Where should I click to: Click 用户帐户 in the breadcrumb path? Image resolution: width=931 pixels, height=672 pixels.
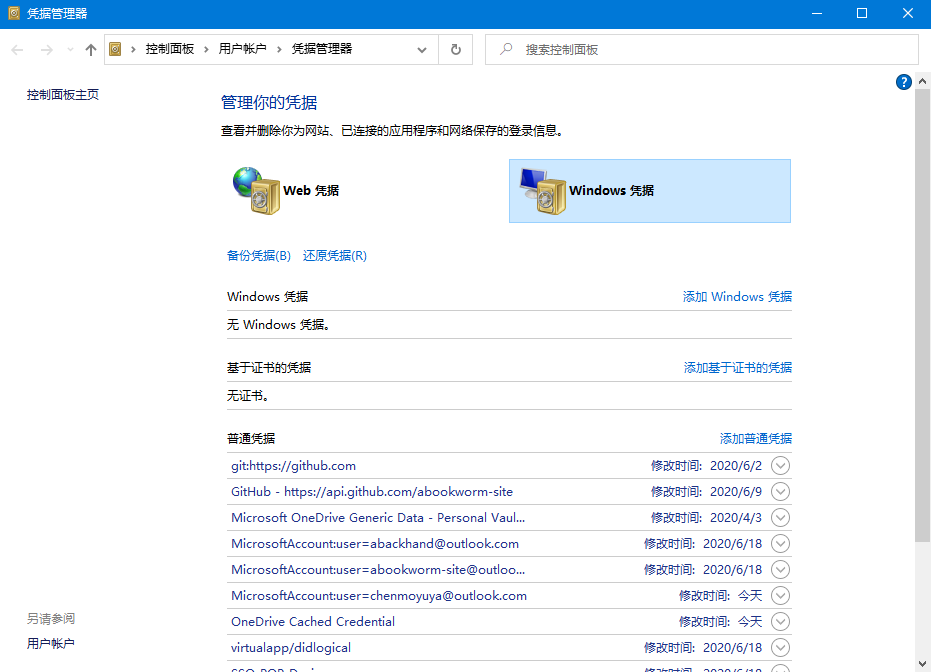(x=242, y=49)
